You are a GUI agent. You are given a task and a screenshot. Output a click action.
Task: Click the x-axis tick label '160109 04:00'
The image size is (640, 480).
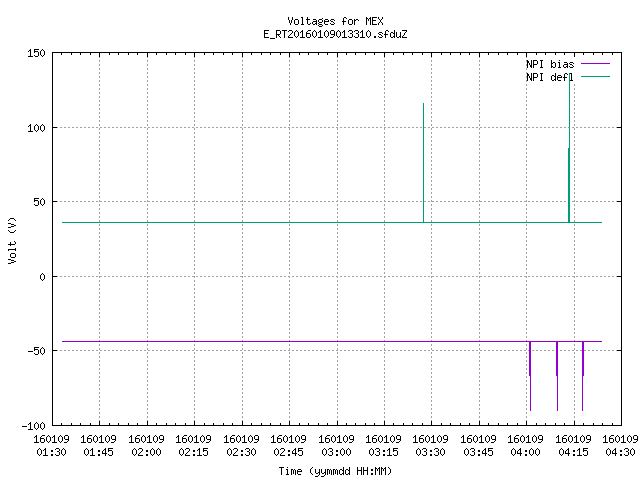tap(525, 446)
